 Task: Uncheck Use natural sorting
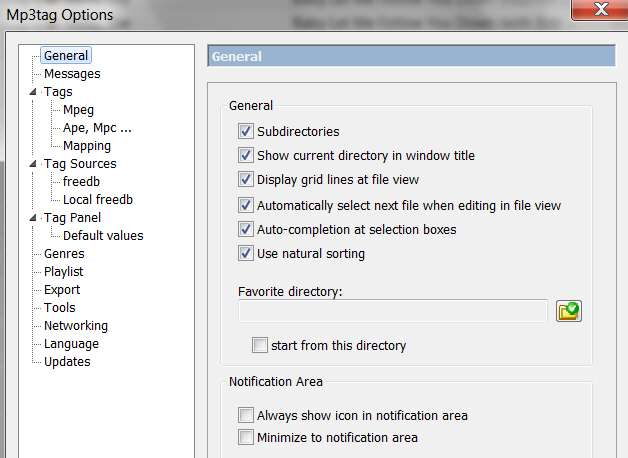click(x=246, y=253)
